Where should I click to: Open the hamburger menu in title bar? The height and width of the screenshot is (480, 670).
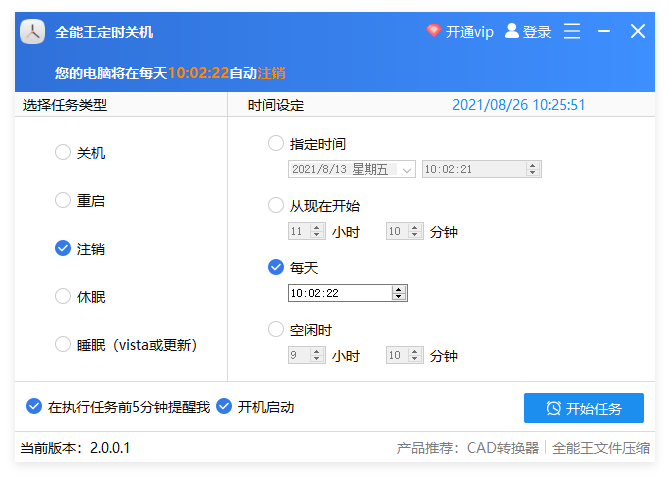click(x=572, y=31)
